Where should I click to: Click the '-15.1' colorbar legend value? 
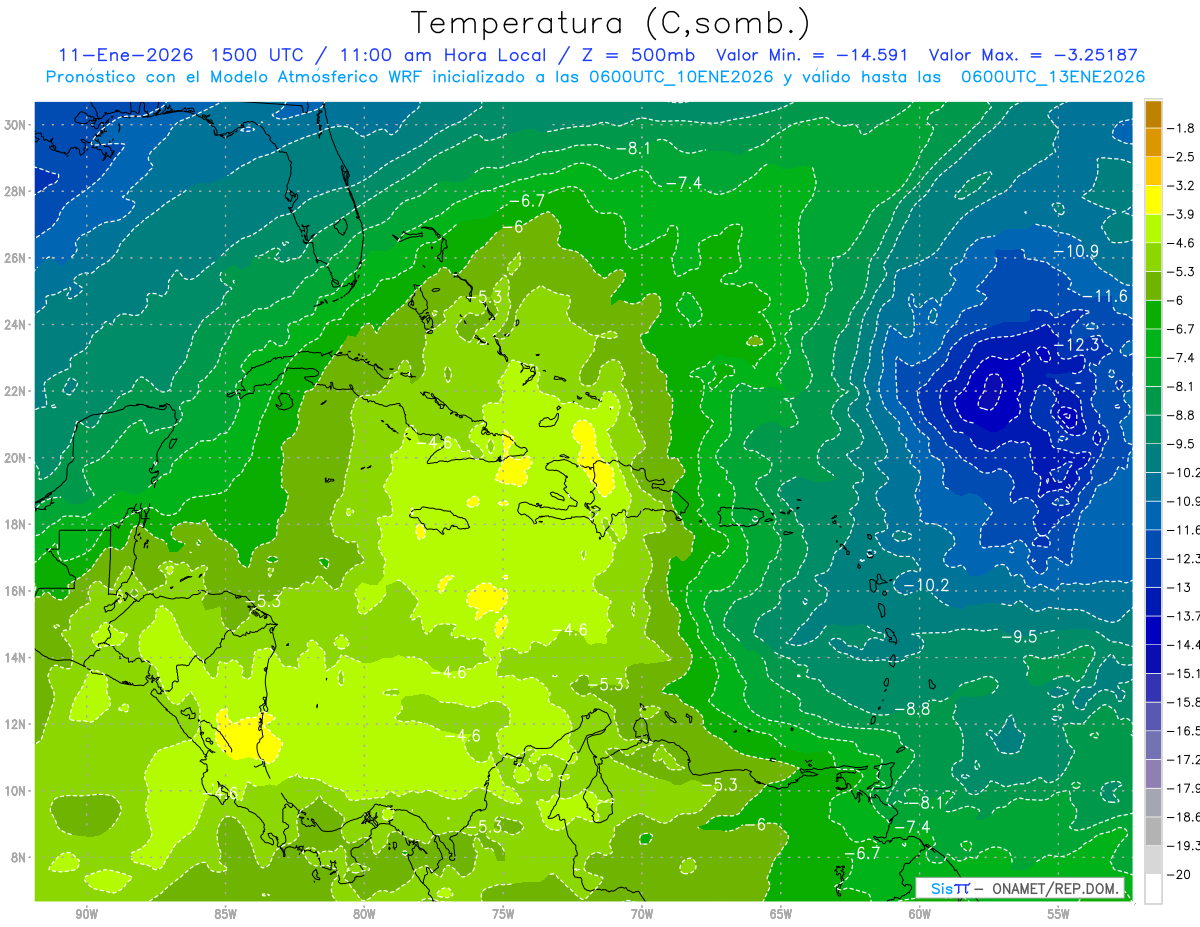coord(1183,673)
